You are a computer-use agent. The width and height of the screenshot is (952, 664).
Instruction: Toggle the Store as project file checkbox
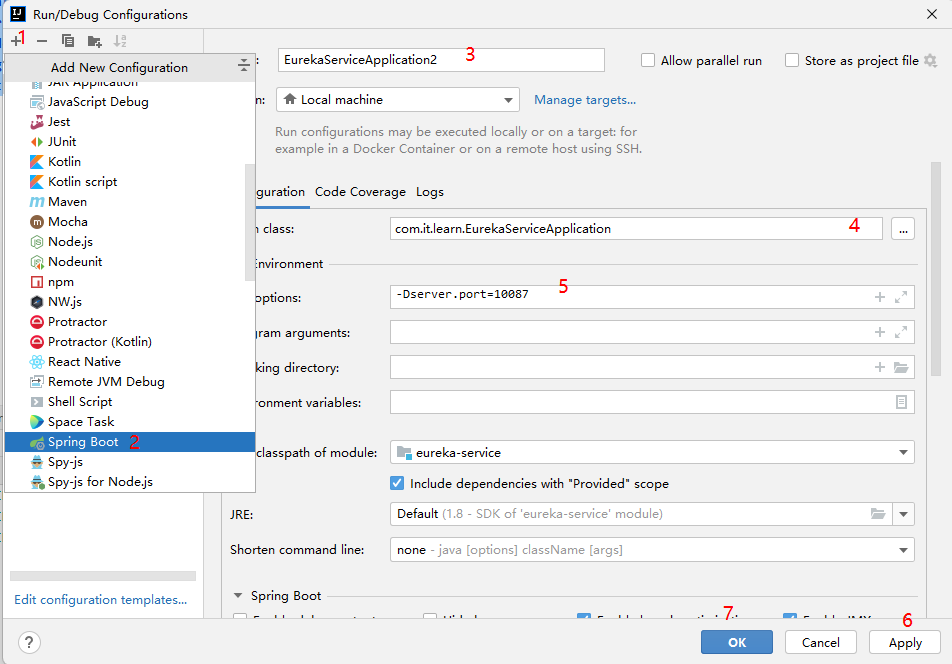point(792,61)
